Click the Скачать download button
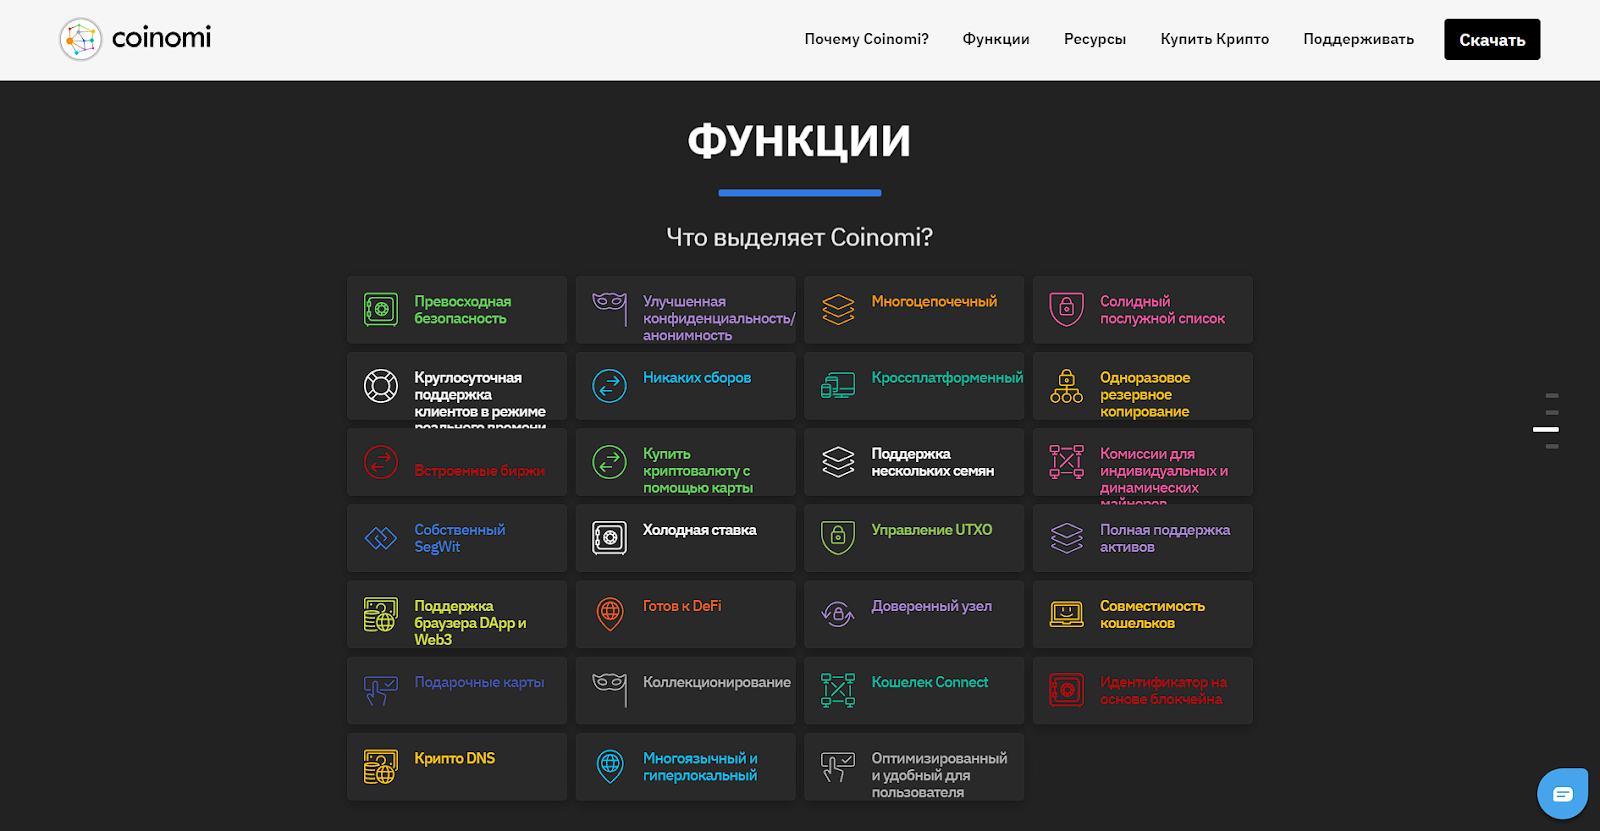The width and height of the screenshot is (1600, 831). 1492,40
